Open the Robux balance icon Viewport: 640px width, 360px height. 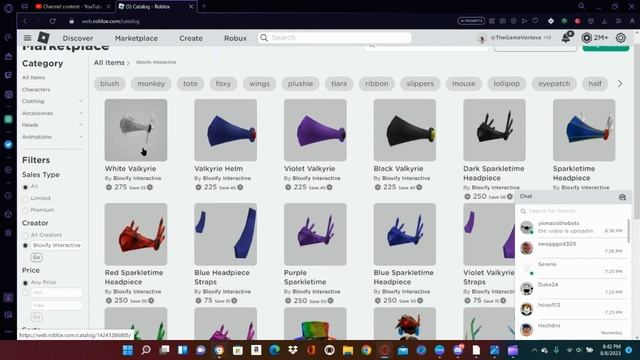click(x=587, y=38)
